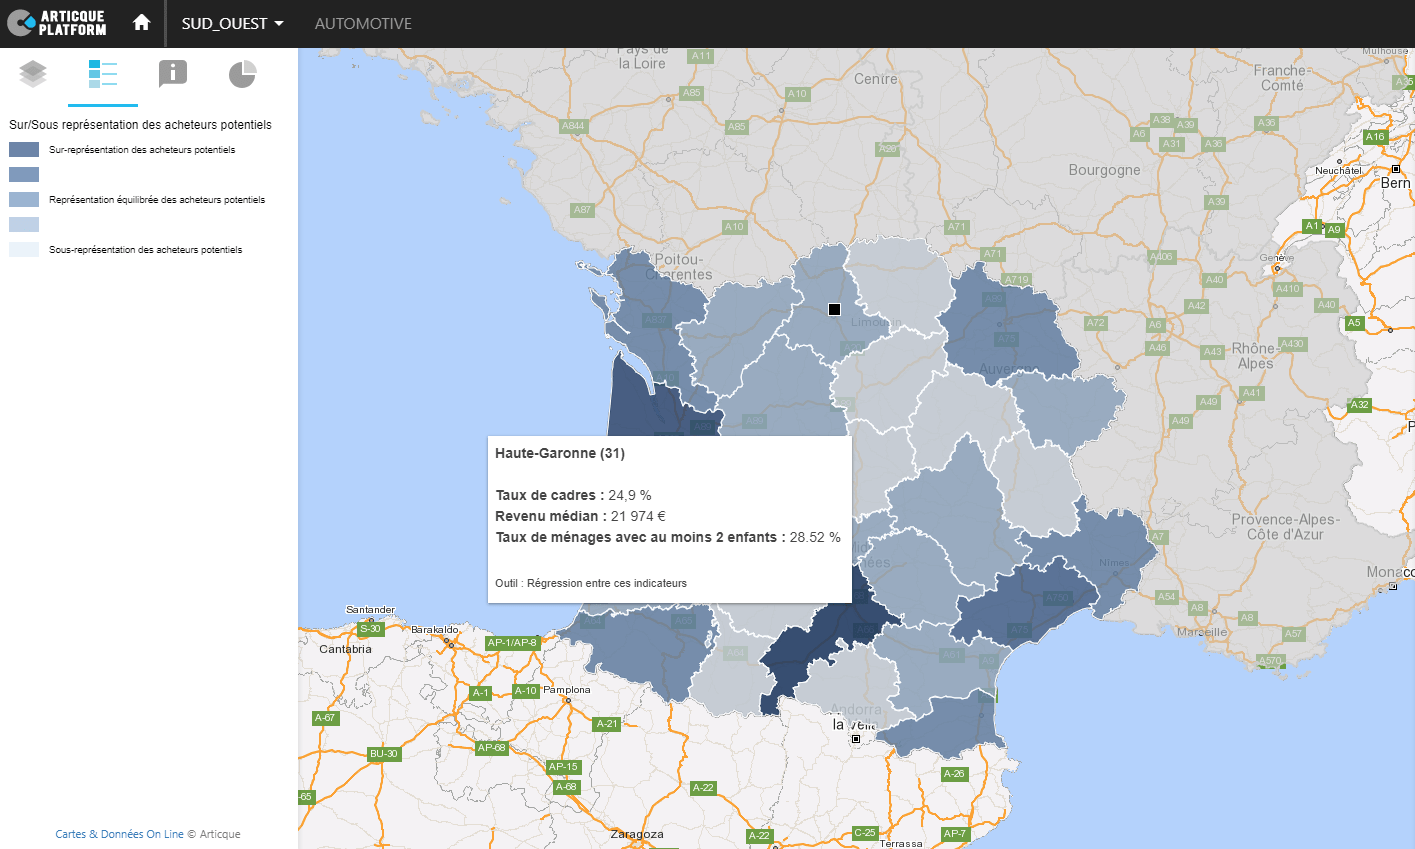Open the legend panel tab icon
1415x849 pixels.
click(x=103, y=74)
